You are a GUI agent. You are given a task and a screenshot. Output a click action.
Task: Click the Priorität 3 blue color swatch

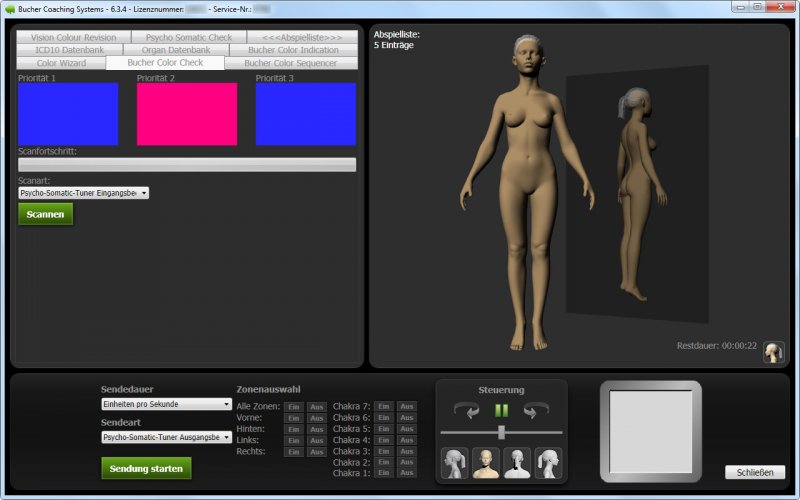pyautogui.click(x=306, y=114)
